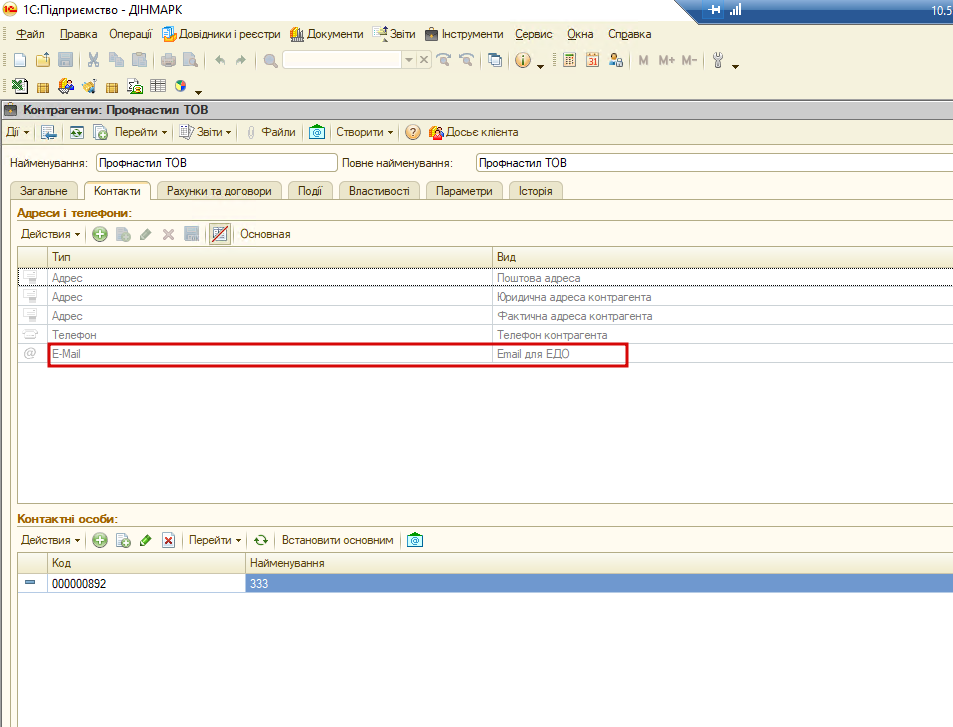Click the Cut scissors icon
The image size is (953, 727).
pos(93,60)
